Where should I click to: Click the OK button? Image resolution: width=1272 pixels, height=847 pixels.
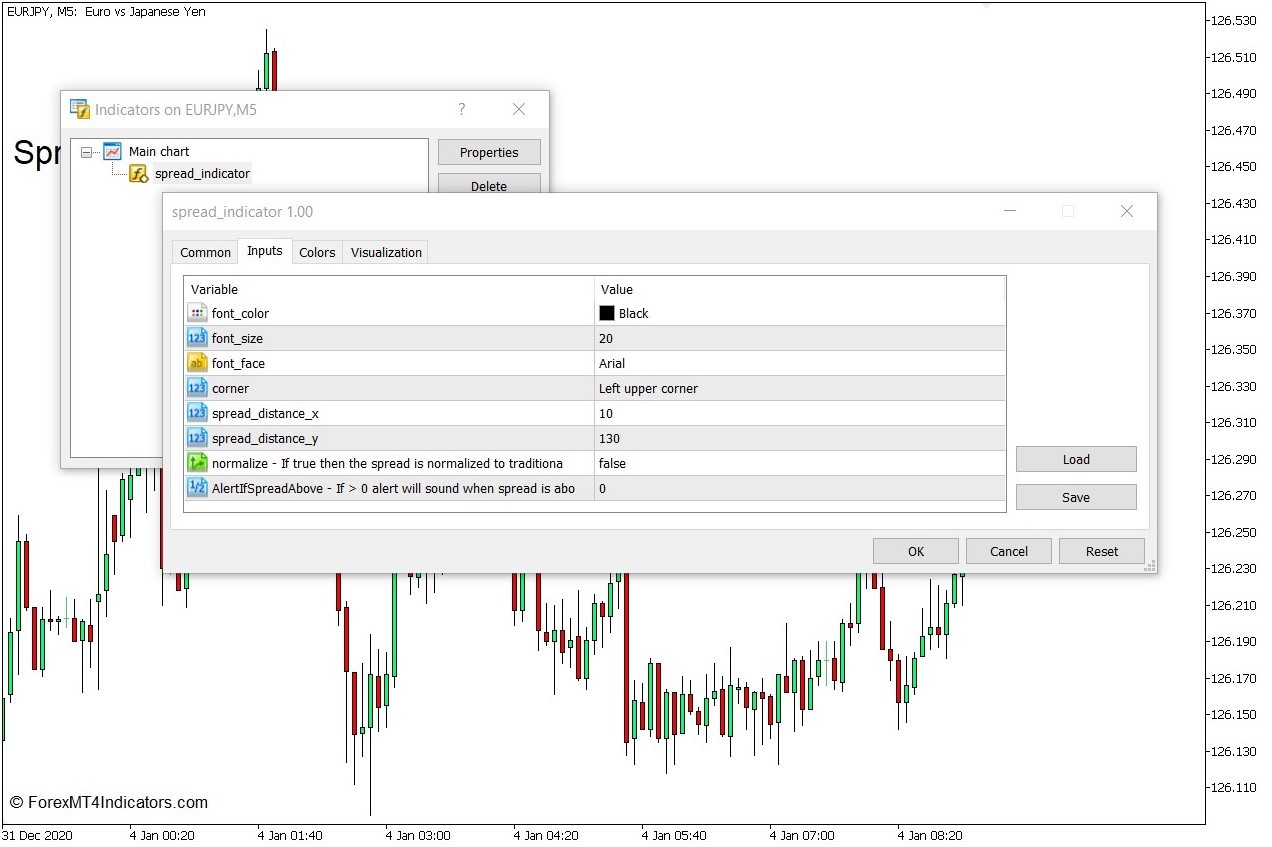tap(916, 551)
